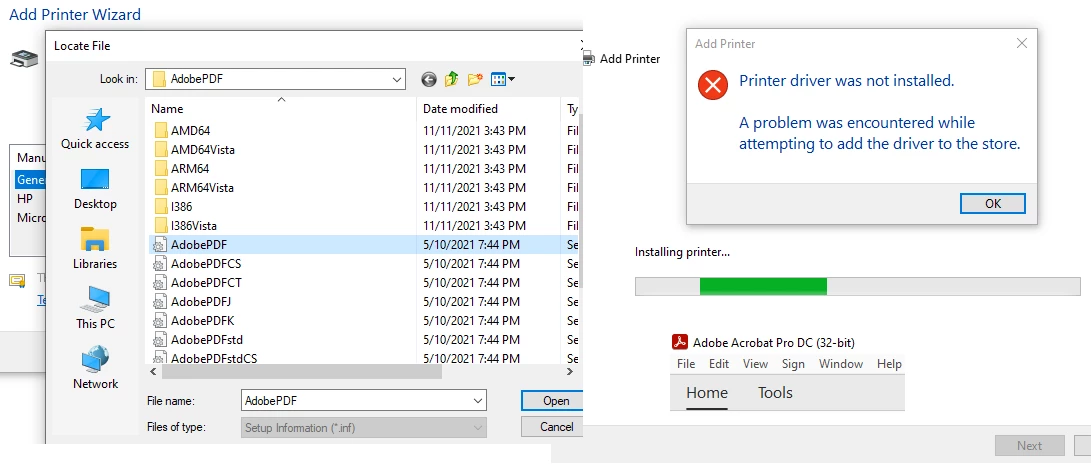Select the AdobePDFCT file
The width and height of the screenshot is (1091, 464).
(197, 282)
